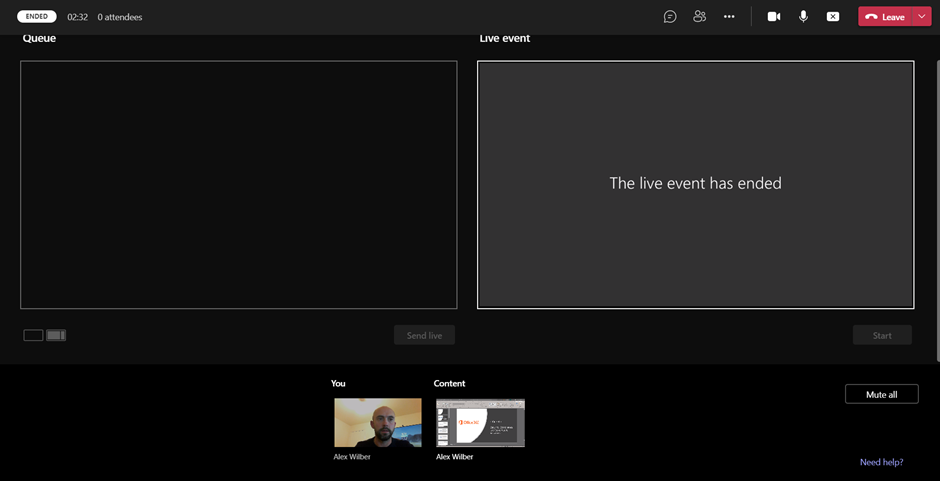Expand the Leave options dropdown arrow
This screenshot has width=940, height=481.
coord(922,17)
